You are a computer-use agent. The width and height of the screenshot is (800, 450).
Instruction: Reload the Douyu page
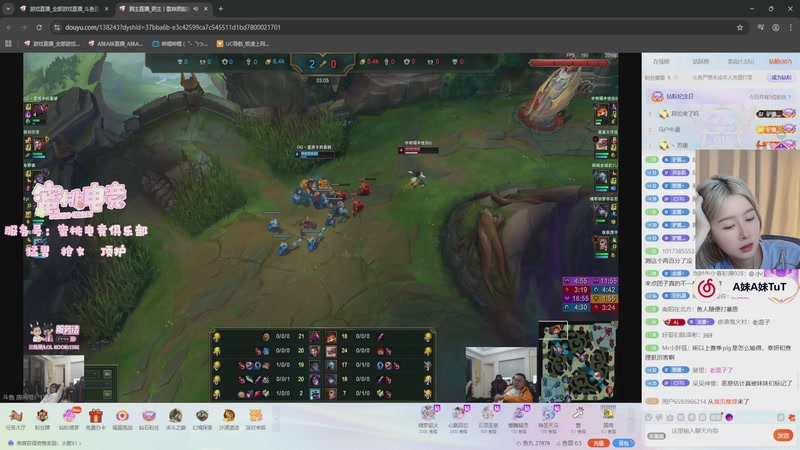(39, 28)
